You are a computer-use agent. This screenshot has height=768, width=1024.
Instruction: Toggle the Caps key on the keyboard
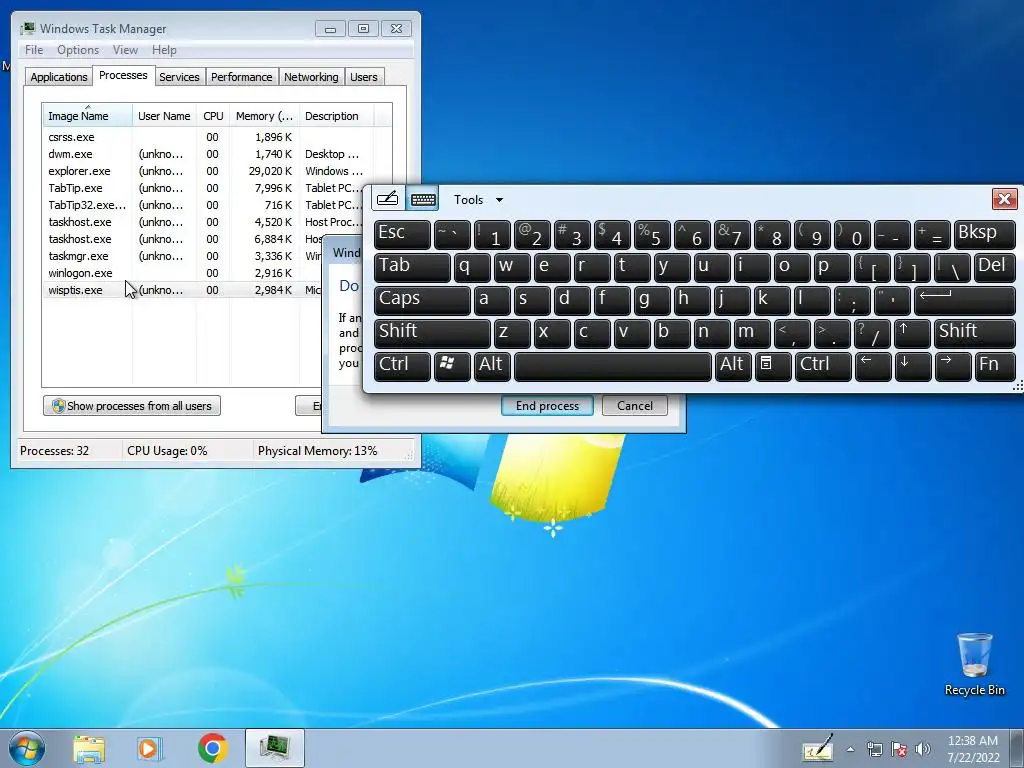(x=422, y=300)
